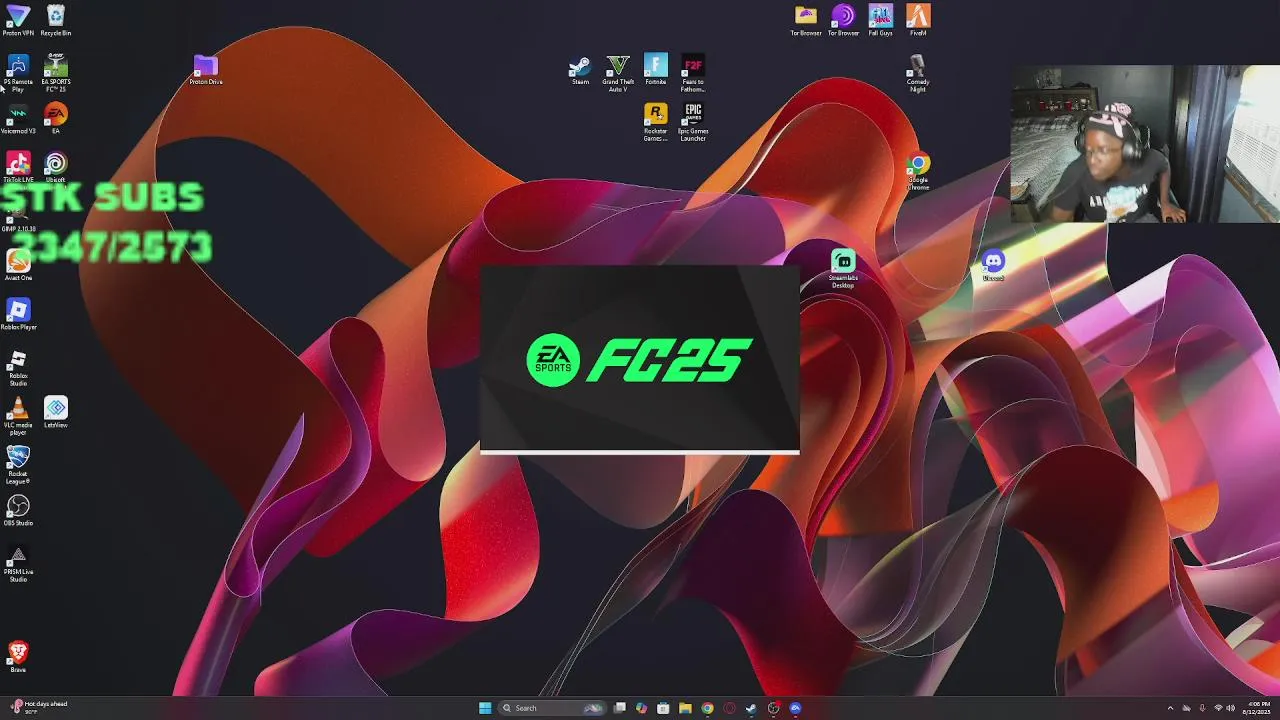Click the taskbar Search box
This screenshot has width=1280, height=720.
tap(552, 708)
